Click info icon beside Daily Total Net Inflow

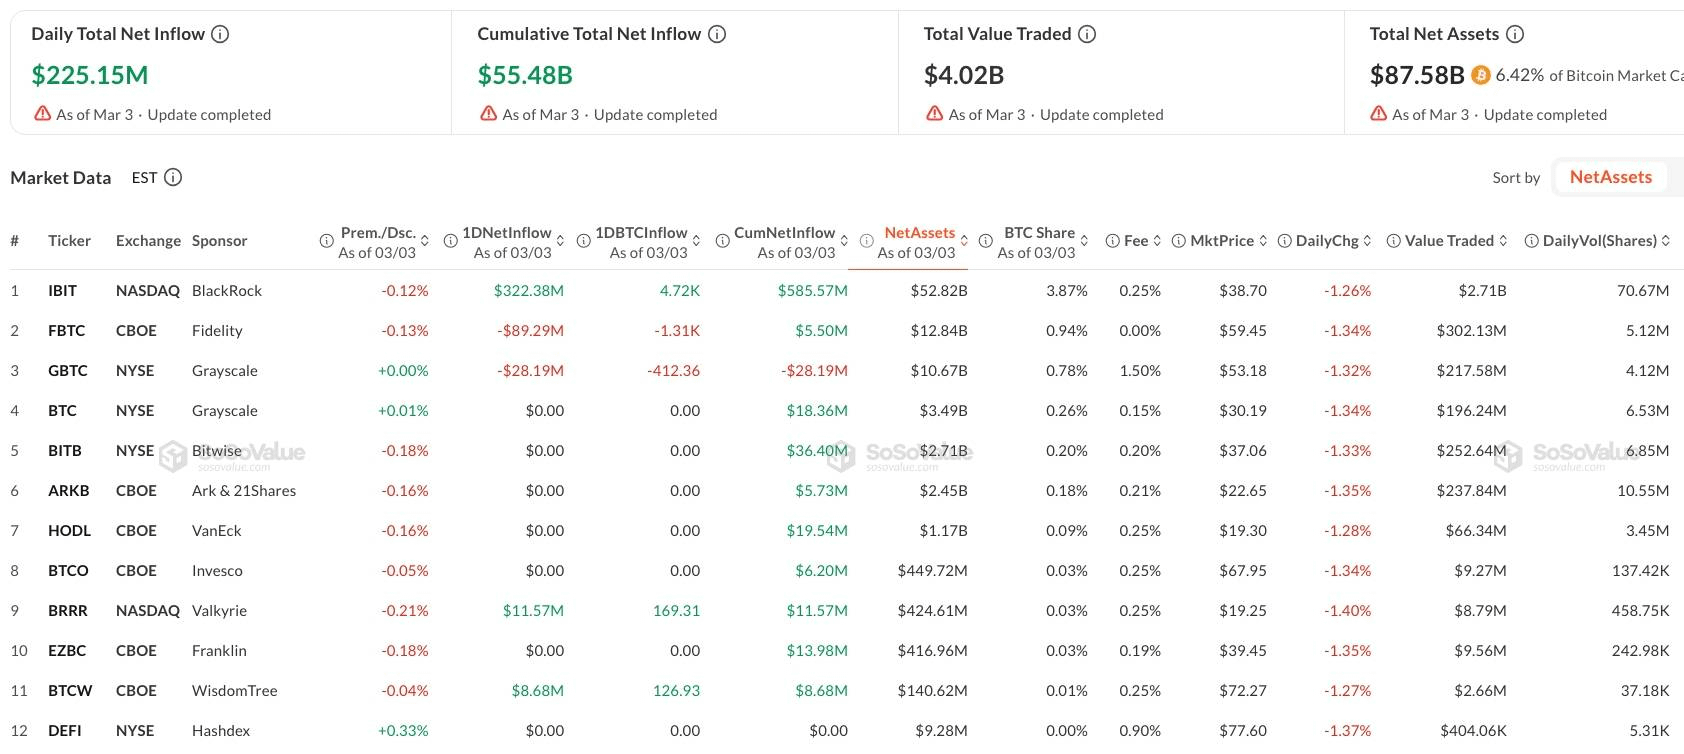click(x=221, y=34)
